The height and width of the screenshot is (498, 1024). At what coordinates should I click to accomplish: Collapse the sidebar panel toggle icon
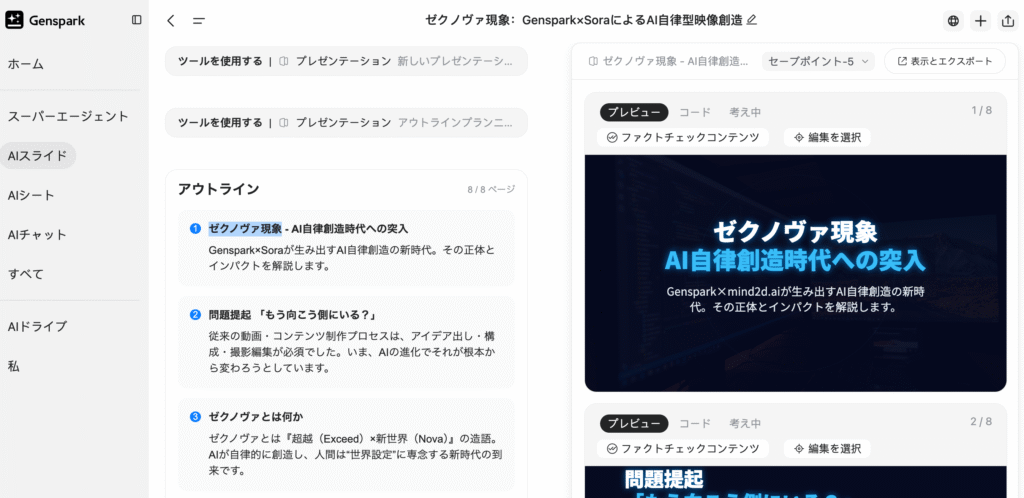pos(136,20)
